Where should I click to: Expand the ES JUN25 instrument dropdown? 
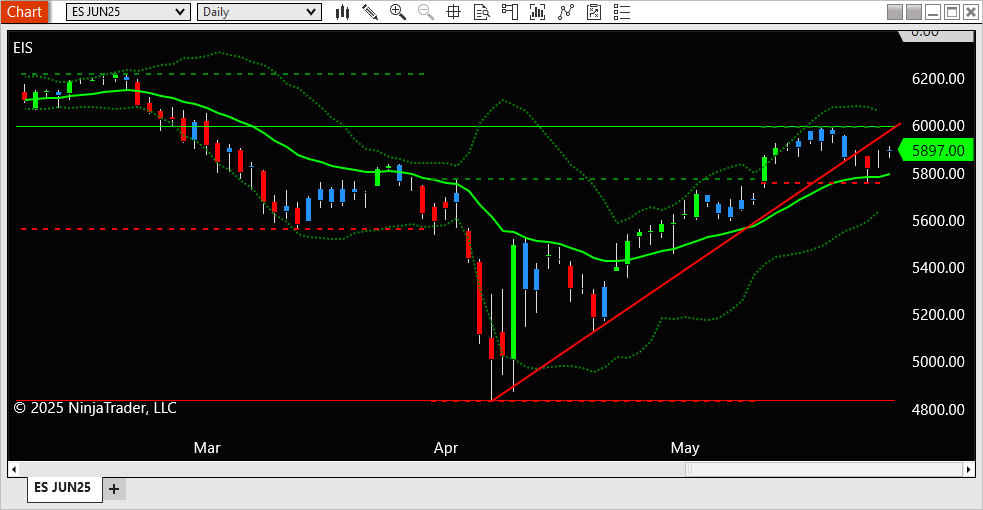(129, 12)
